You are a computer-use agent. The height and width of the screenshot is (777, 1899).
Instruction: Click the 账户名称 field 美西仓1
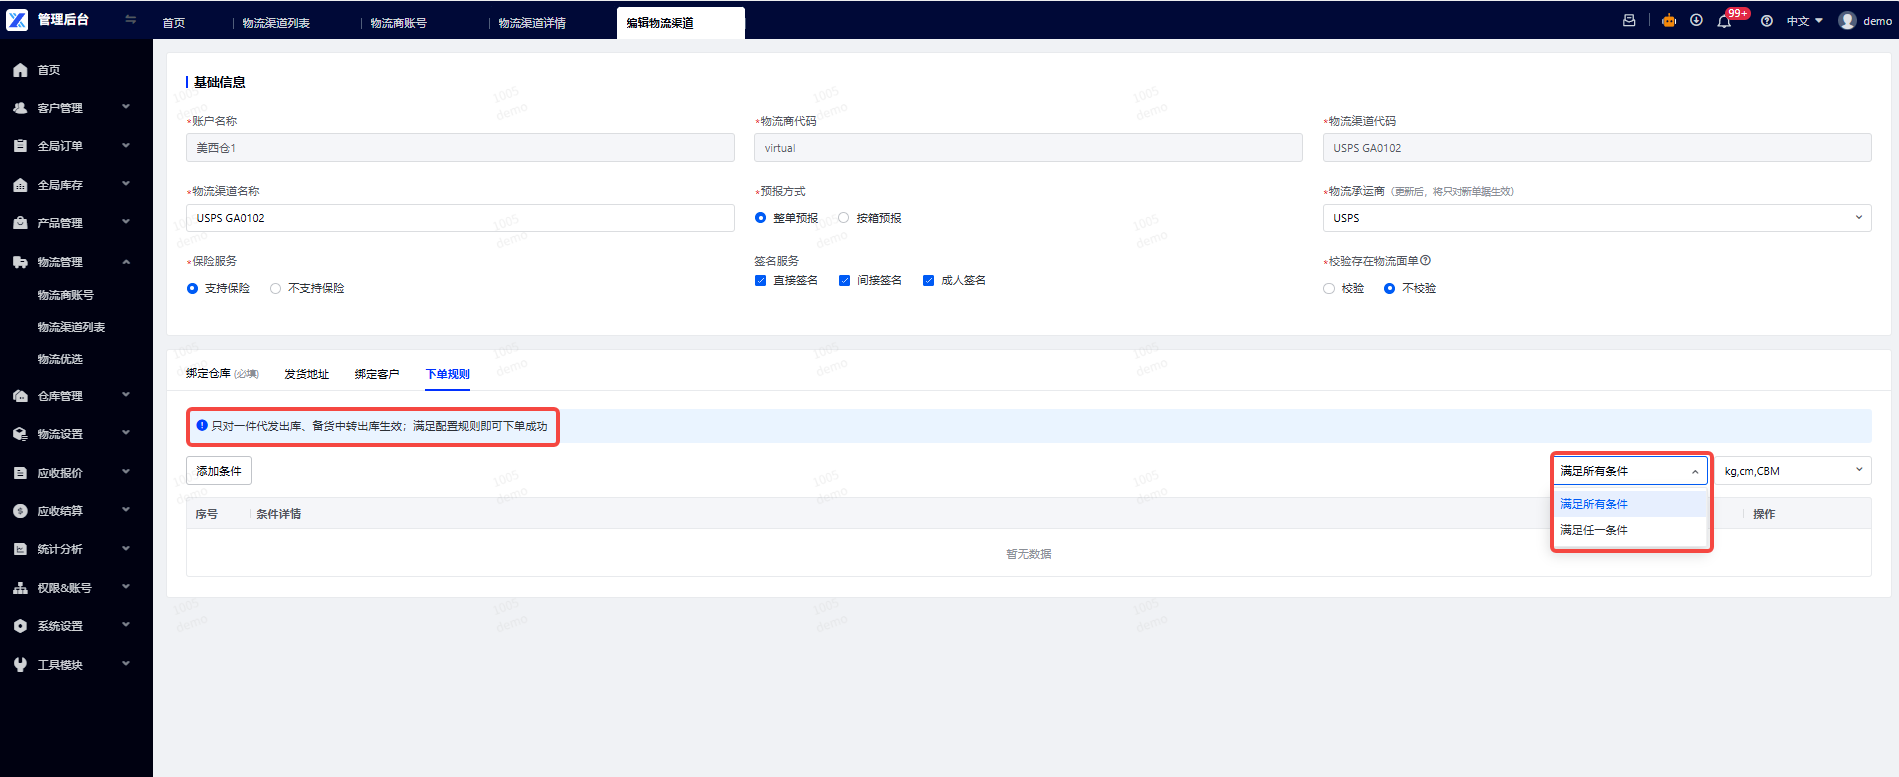pyautogui.click(x=460, y=148)
